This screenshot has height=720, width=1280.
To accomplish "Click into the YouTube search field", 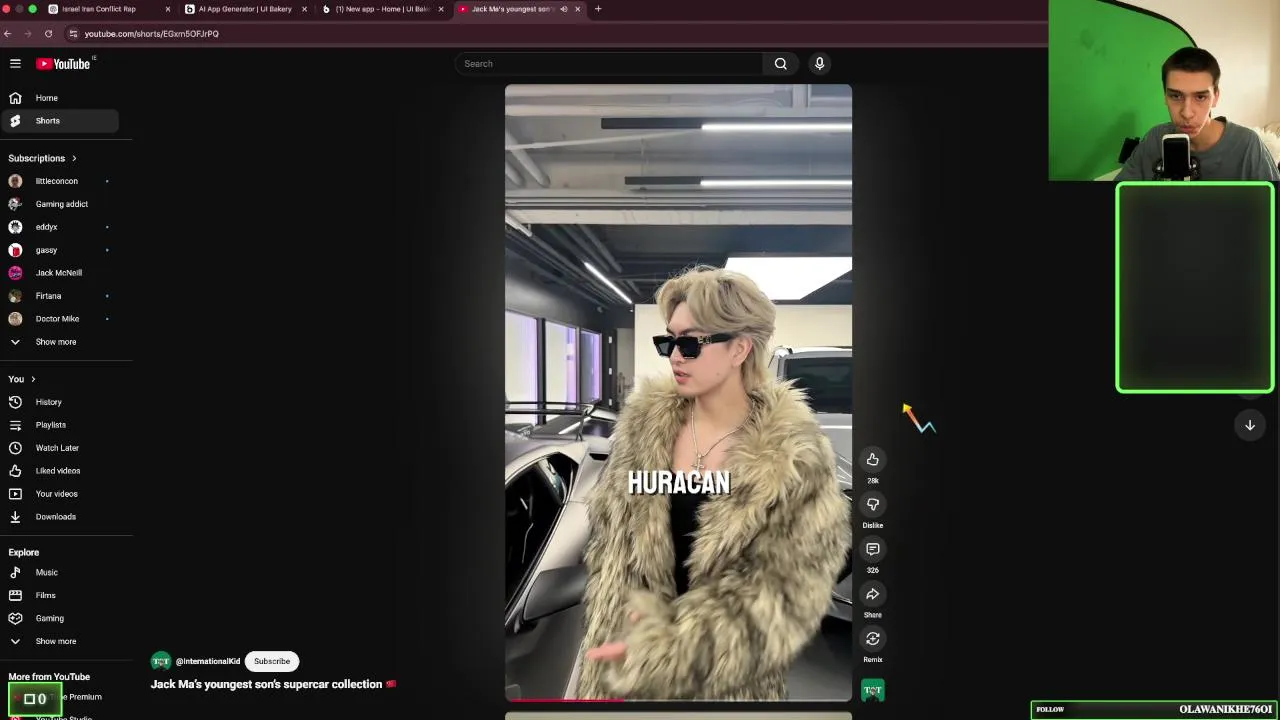I will coord(609,64).
